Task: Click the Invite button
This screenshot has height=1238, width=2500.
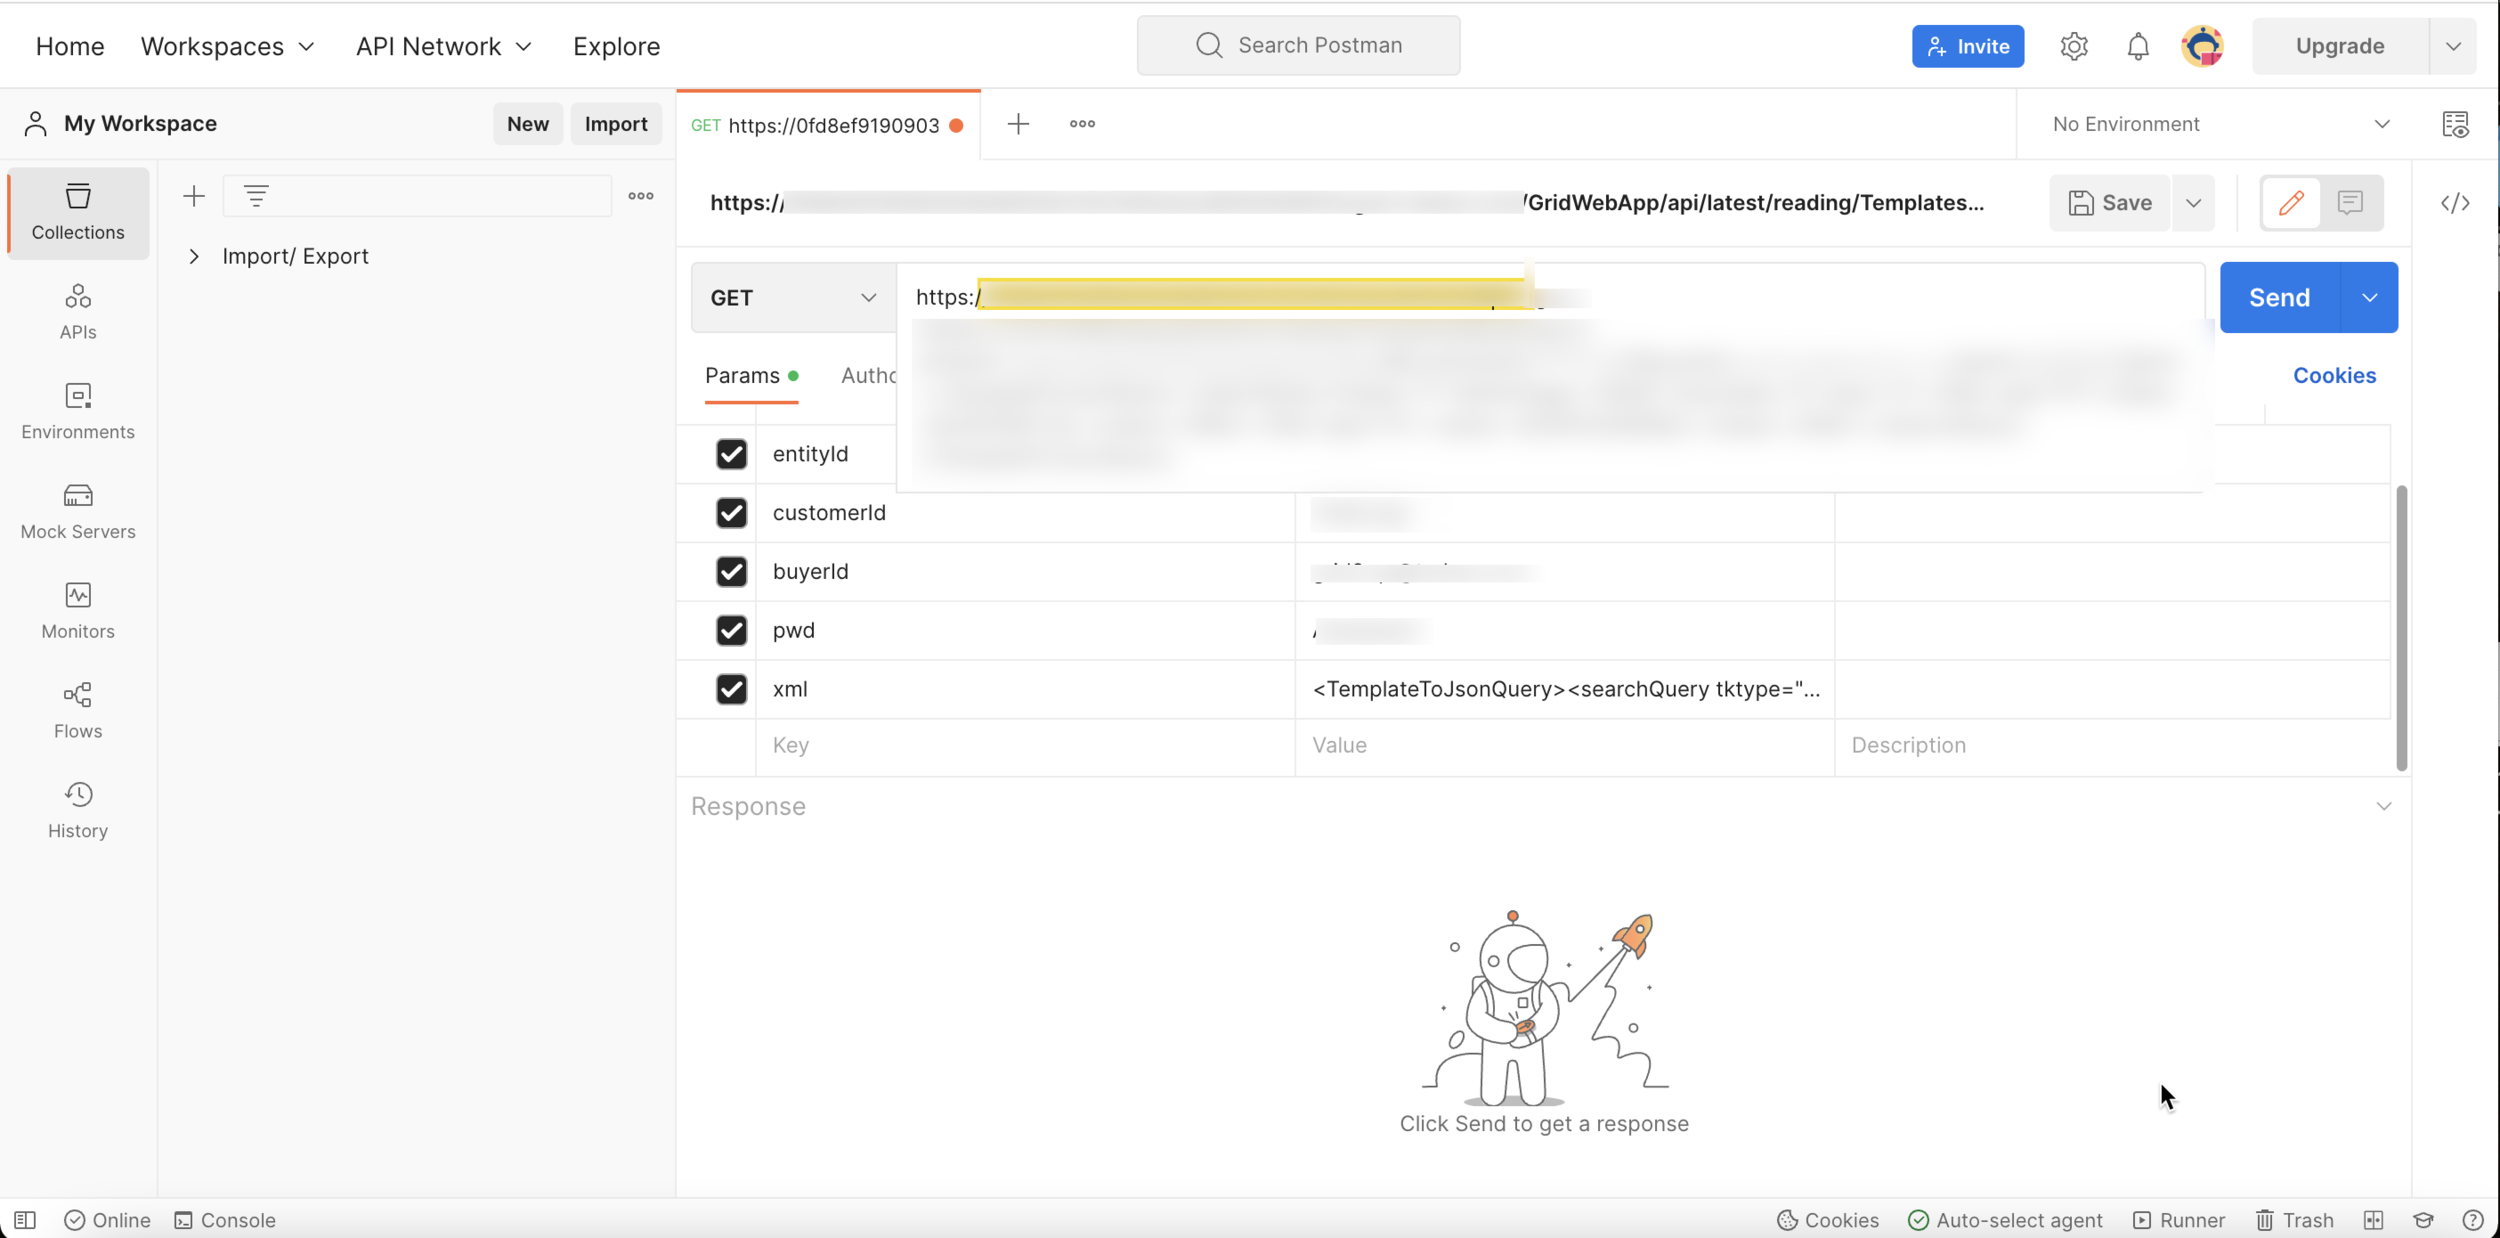Action: click(x=1968, y=46)
